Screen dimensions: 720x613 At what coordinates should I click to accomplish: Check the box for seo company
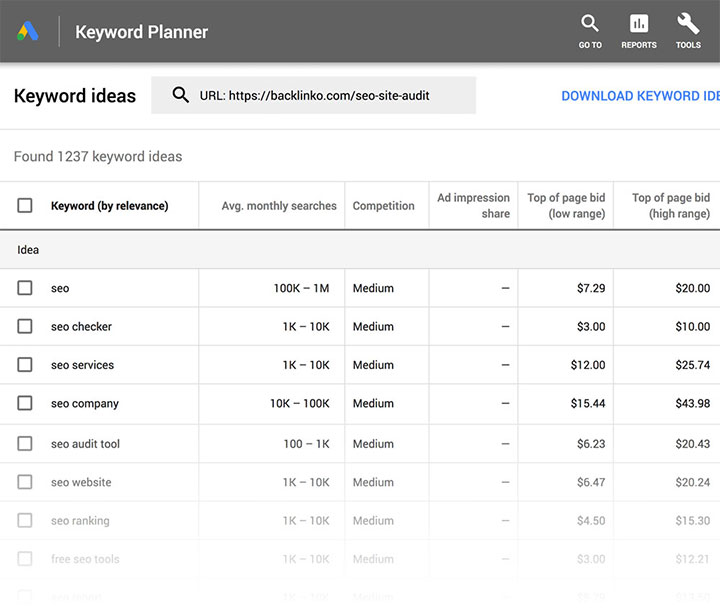[x=25, y=403]
